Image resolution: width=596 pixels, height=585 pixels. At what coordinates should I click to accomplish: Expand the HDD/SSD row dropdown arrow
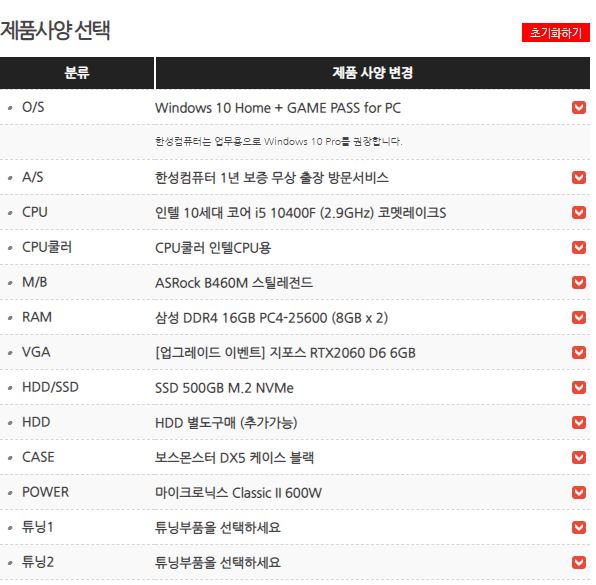(x=579, y=387)
